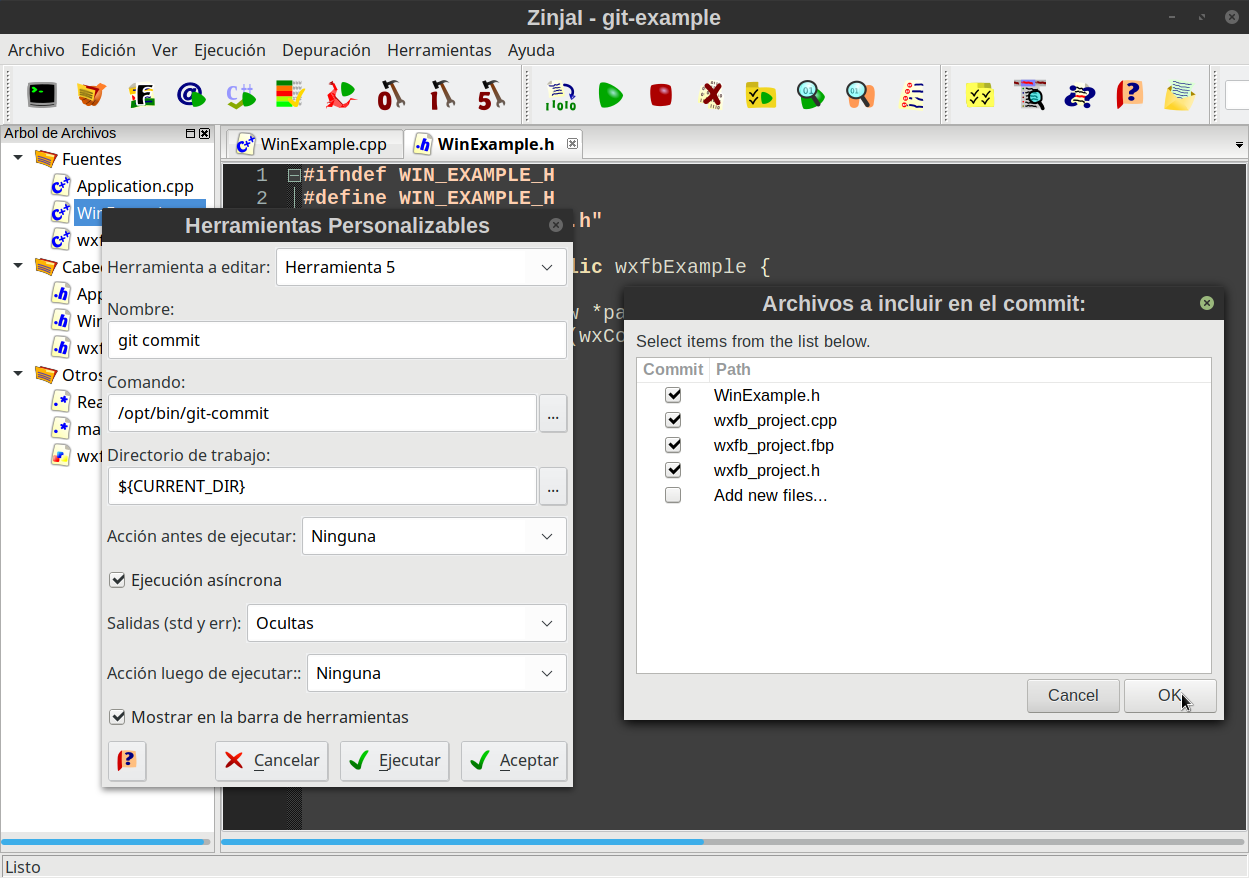Launch custom tool 0 from toolbar
1249x878 pixels.
tap(391, 95)
